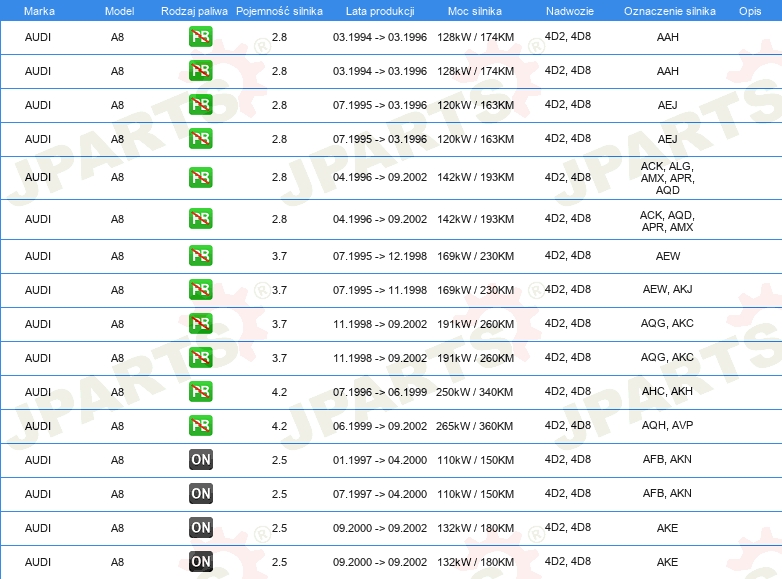Click the 06.1999 -> 09.2002 production date cell

379,426
